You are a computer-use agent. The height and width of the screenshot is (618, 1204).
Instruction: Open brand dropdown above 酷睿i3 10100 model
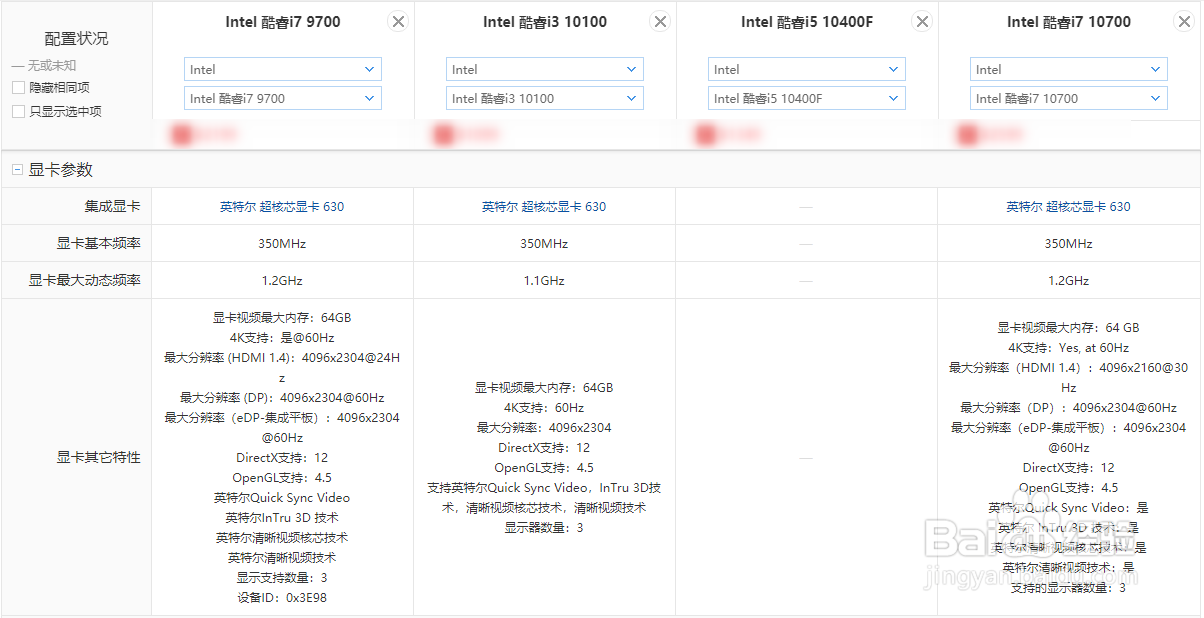tap(545, 69)
